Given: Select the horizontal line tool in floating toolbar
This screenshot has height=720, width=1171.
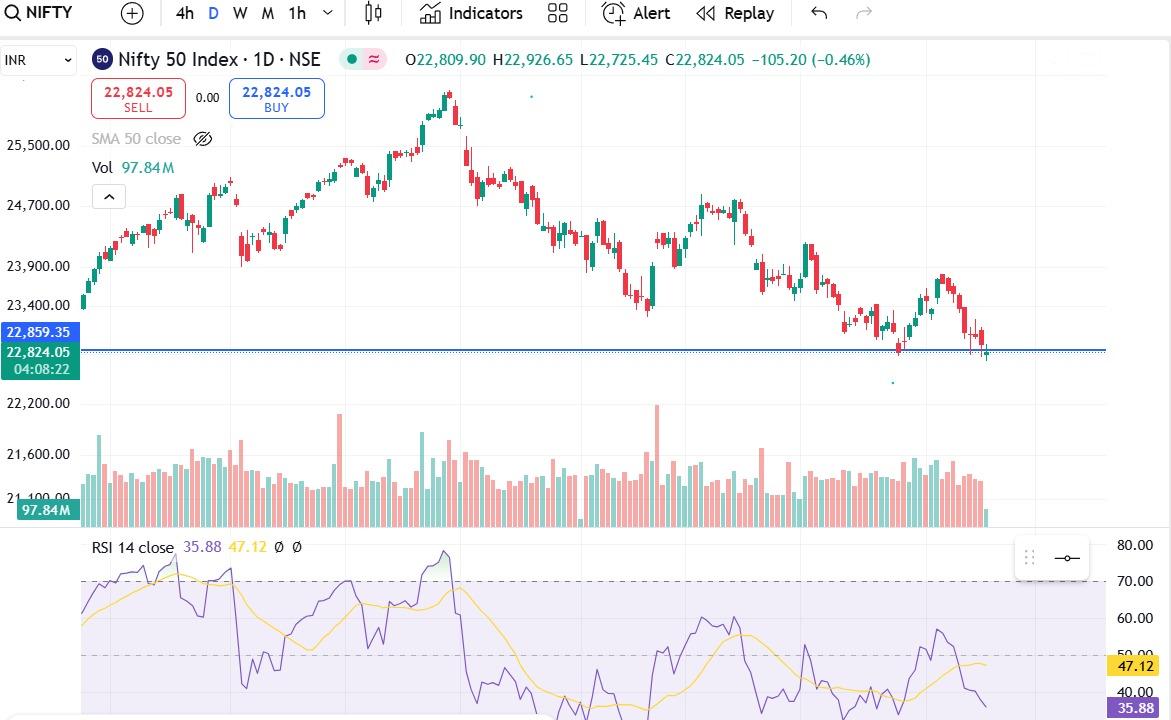Looking at the screenshot, I should tap(1067, 558).
